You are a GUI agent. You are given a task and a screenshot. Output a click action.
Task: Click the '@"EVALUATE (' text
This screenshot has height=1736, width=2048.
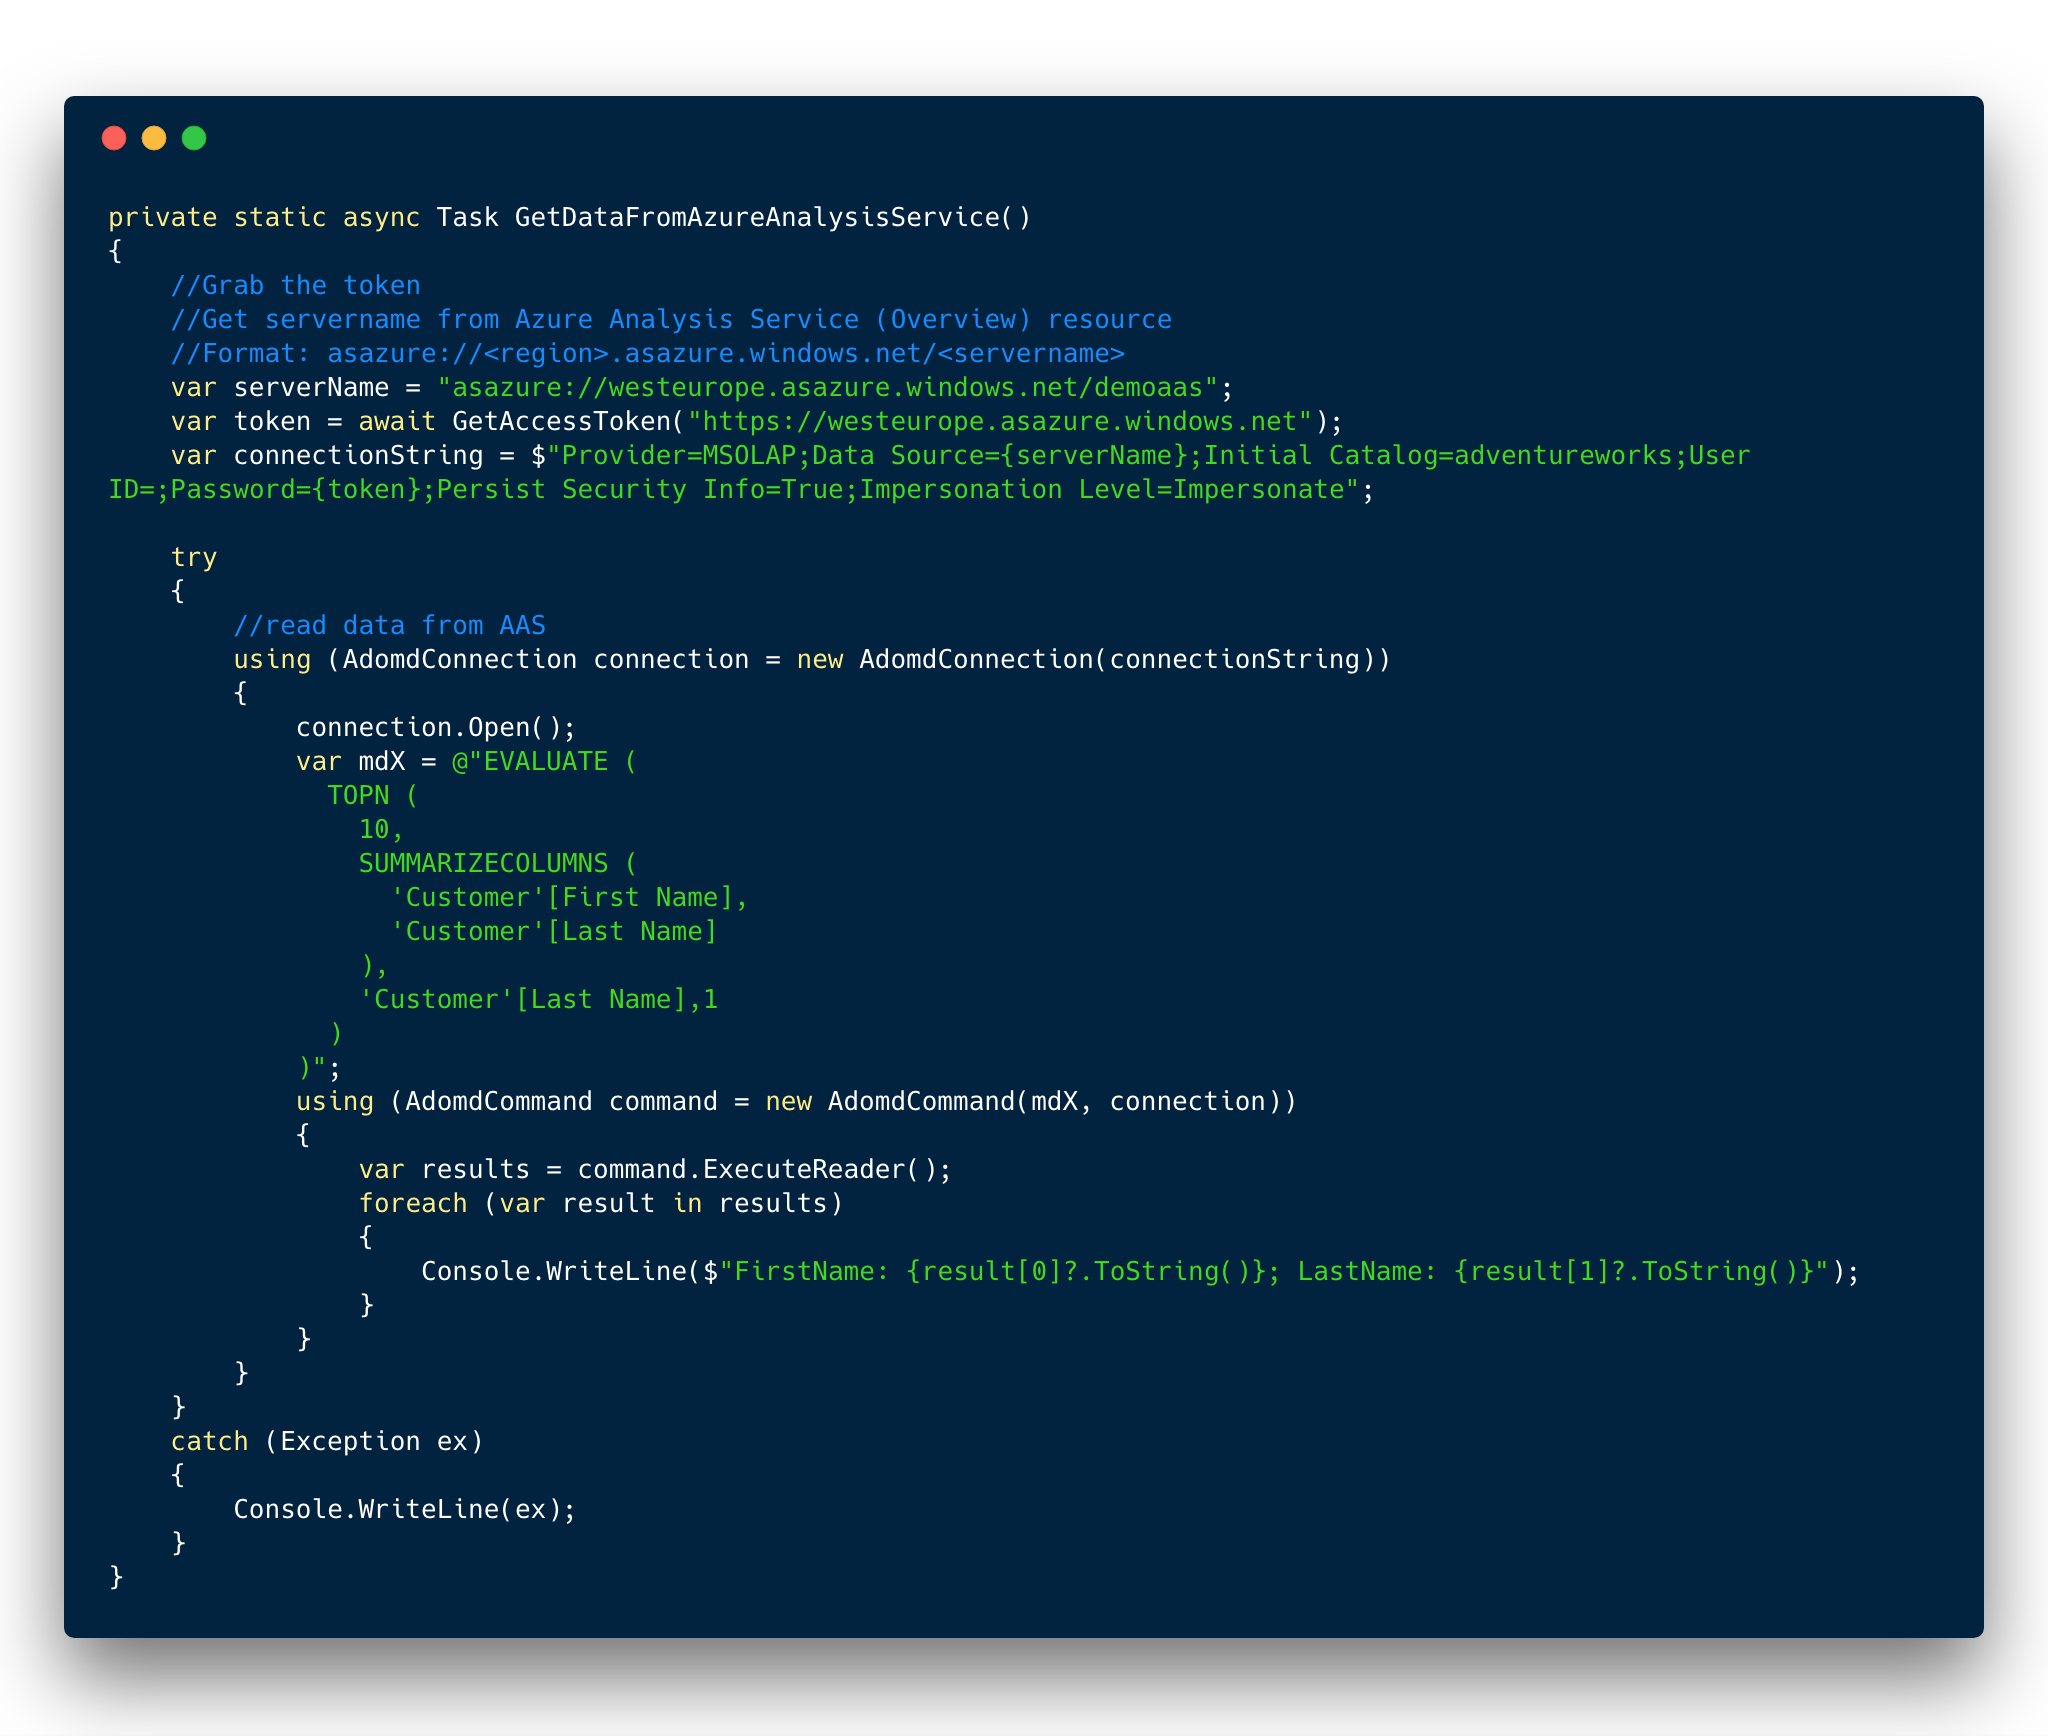coord(545,761)
